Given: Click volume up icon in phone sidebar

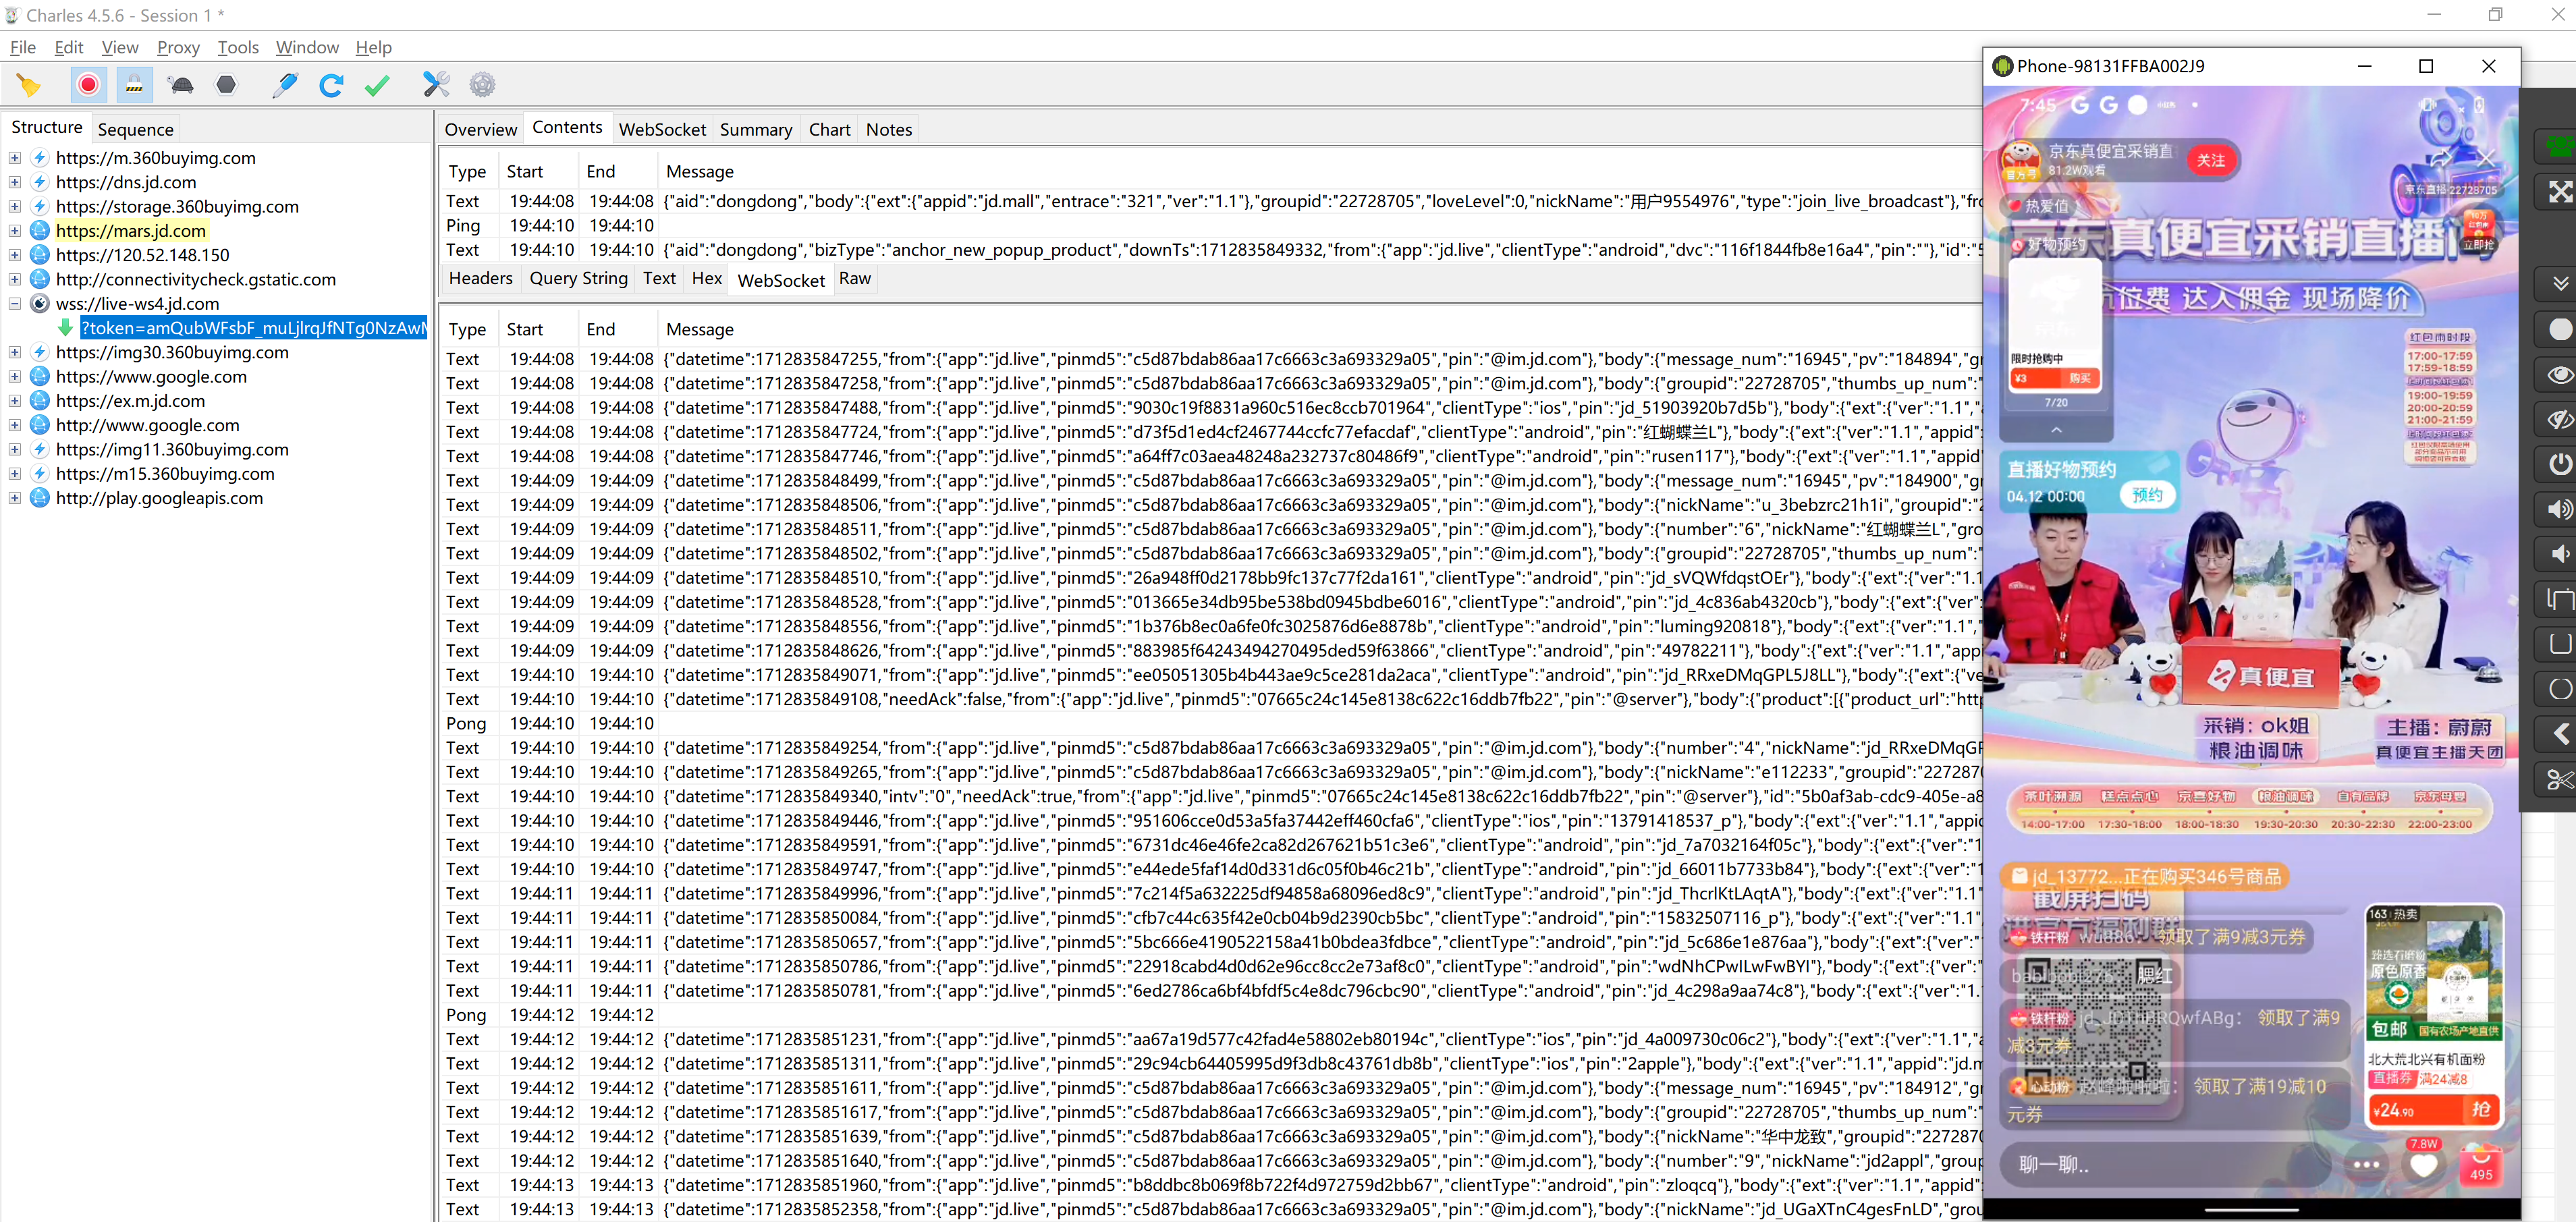Looking at the screenshot, I should pos(2559,510).
